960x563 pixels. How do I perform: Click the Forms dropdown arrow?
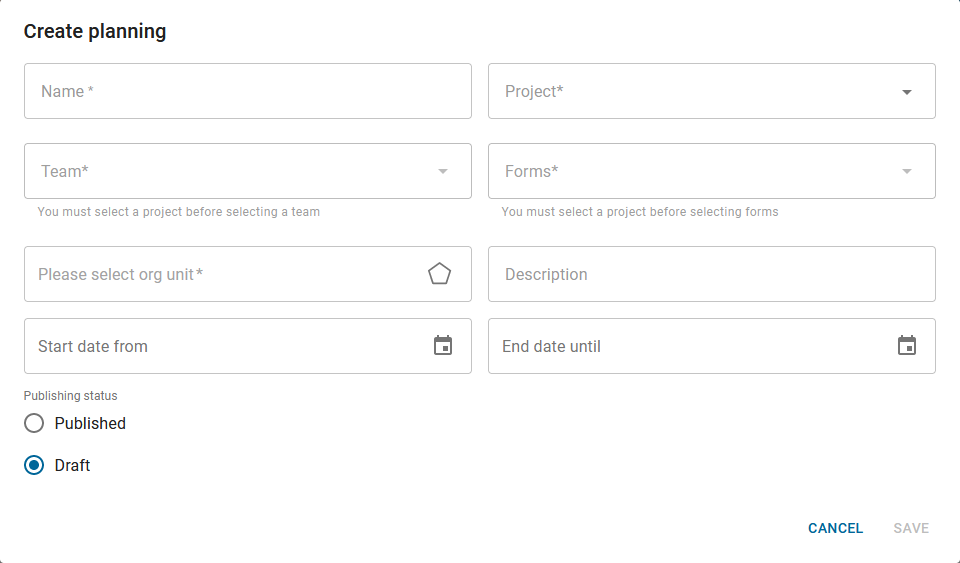coord(907,171)
